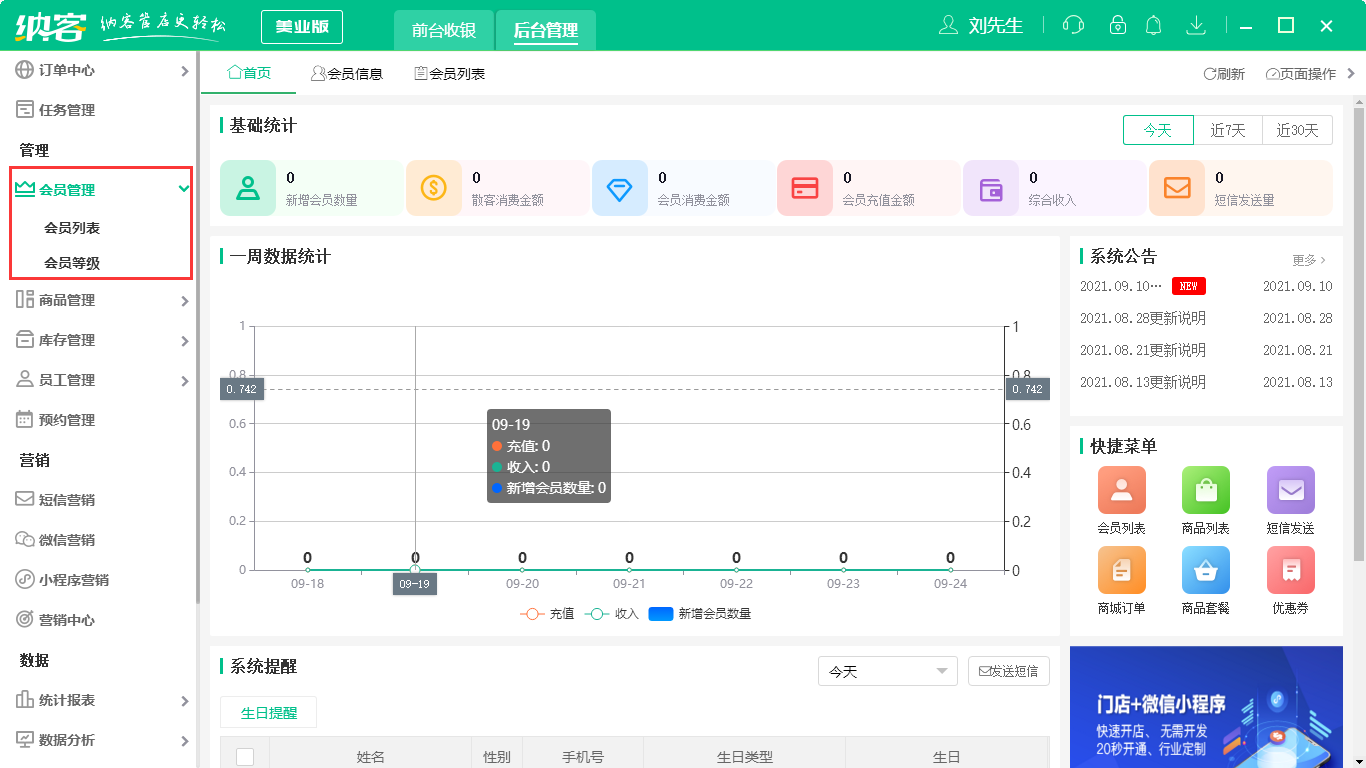This screenshot has height=768, width=1366.
Task: Click the 门店+微信小程序 banner
Action: (1206, 707)
